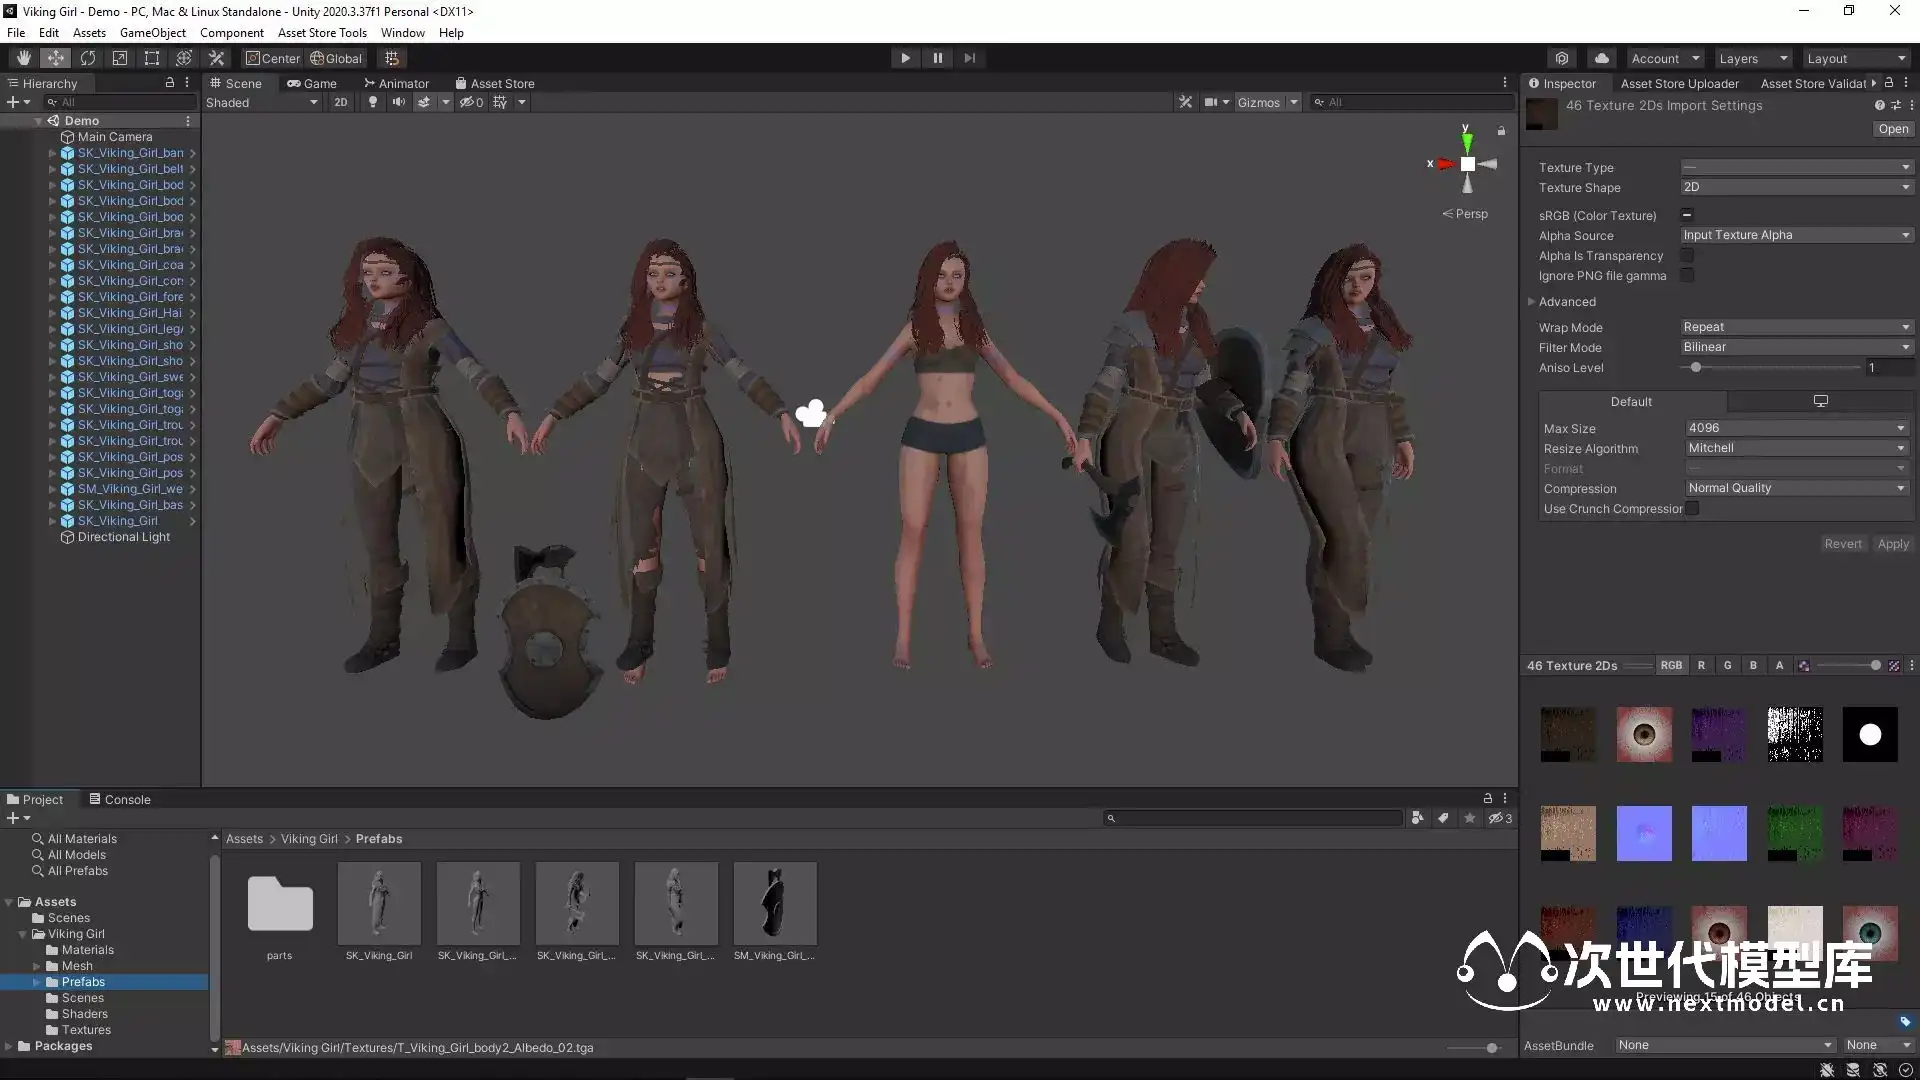Toggle 2D scene view mode
Screen dimensions: 1920x1080
click(341, 102)
